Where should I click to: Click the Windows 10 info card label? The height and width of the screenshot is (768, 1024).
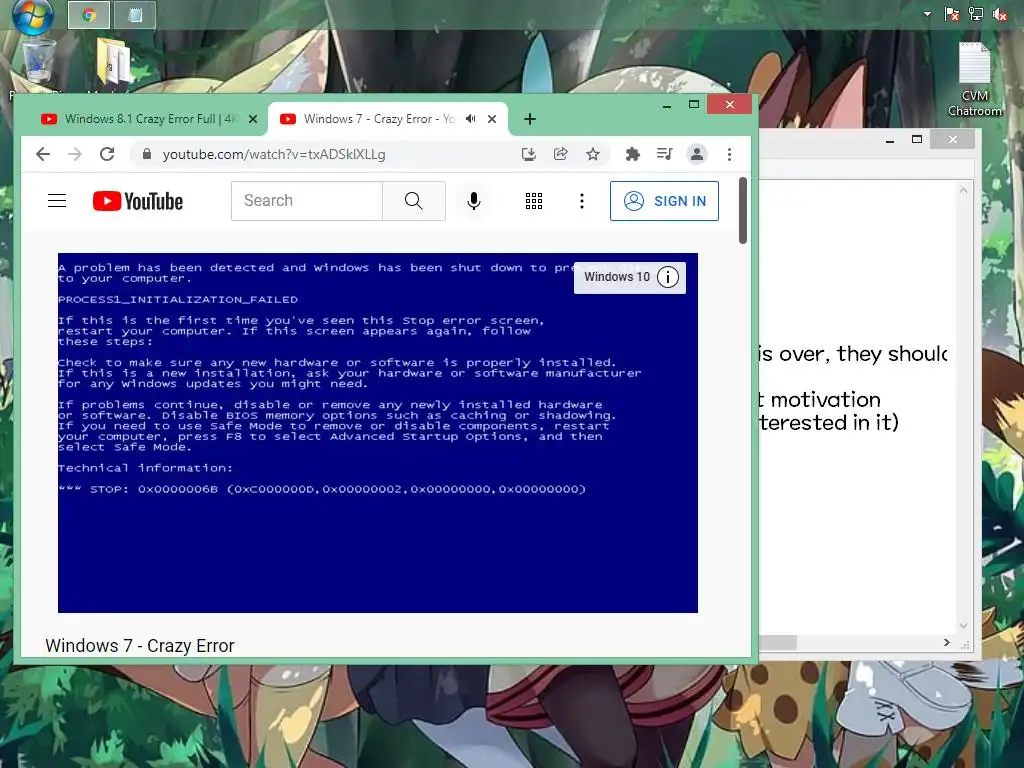coord(617,277)
